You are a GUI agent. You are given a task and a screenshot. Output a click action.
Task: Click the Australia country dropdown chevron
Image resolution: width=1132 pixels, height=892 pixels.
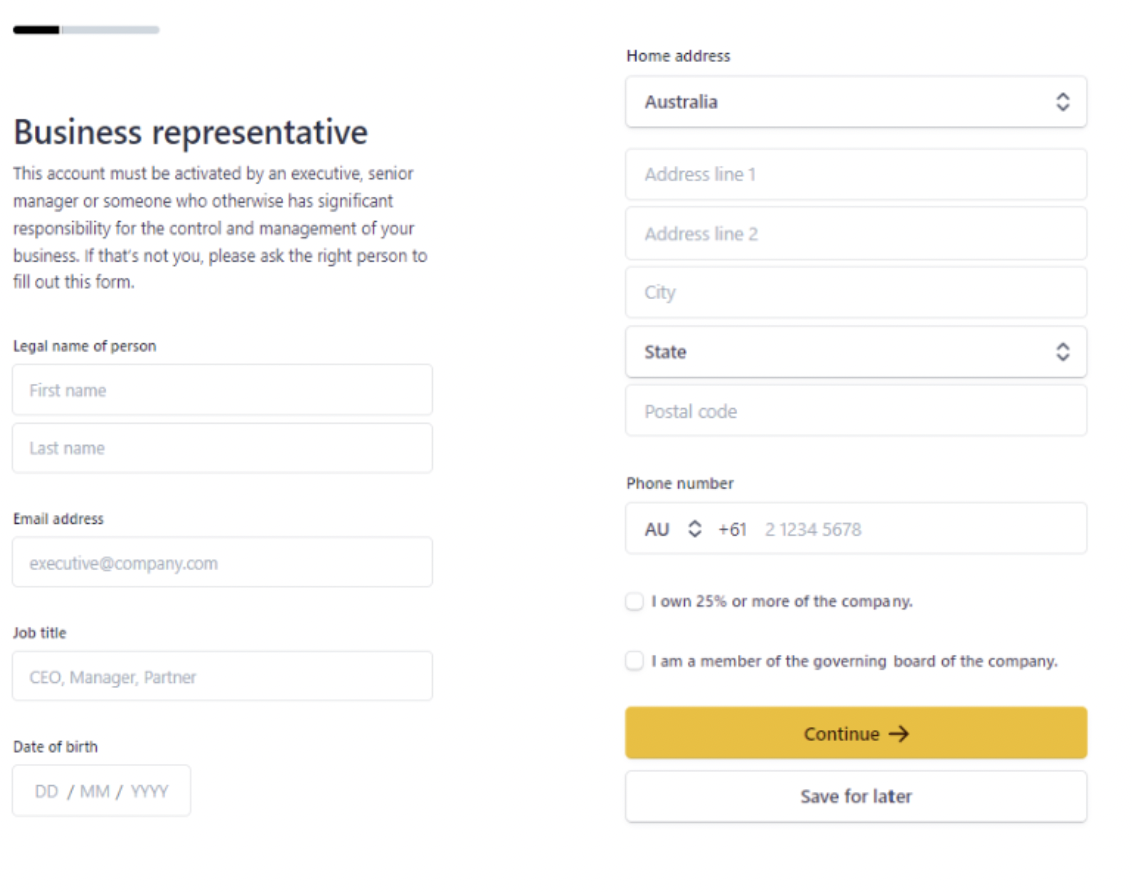1062,102
